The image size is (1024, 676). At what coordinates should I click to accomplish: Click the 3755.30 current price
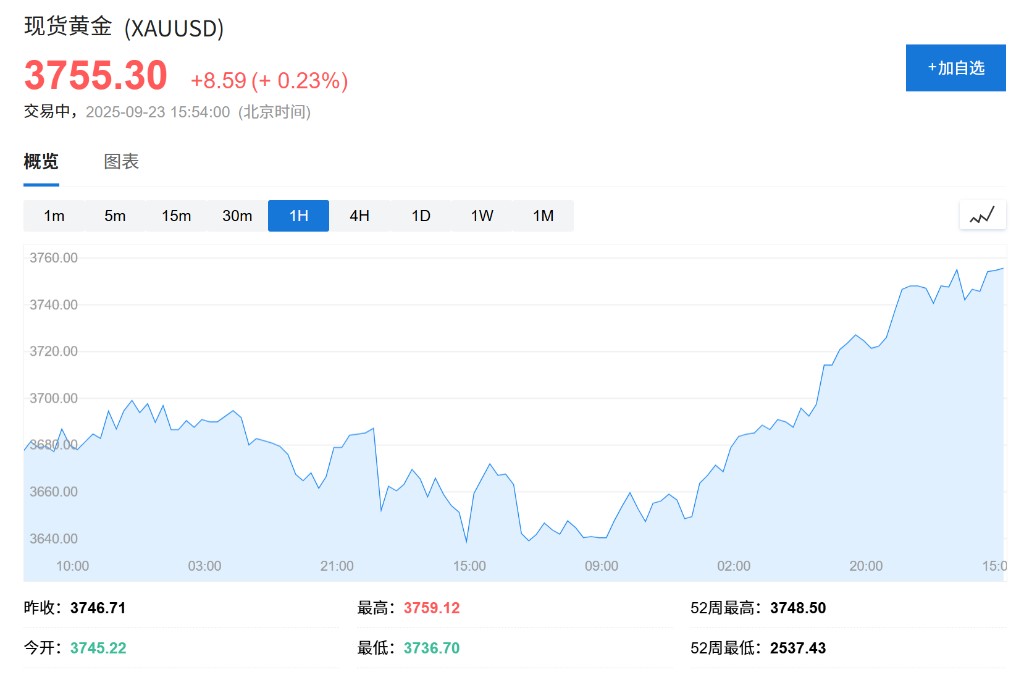coord(96,76)
